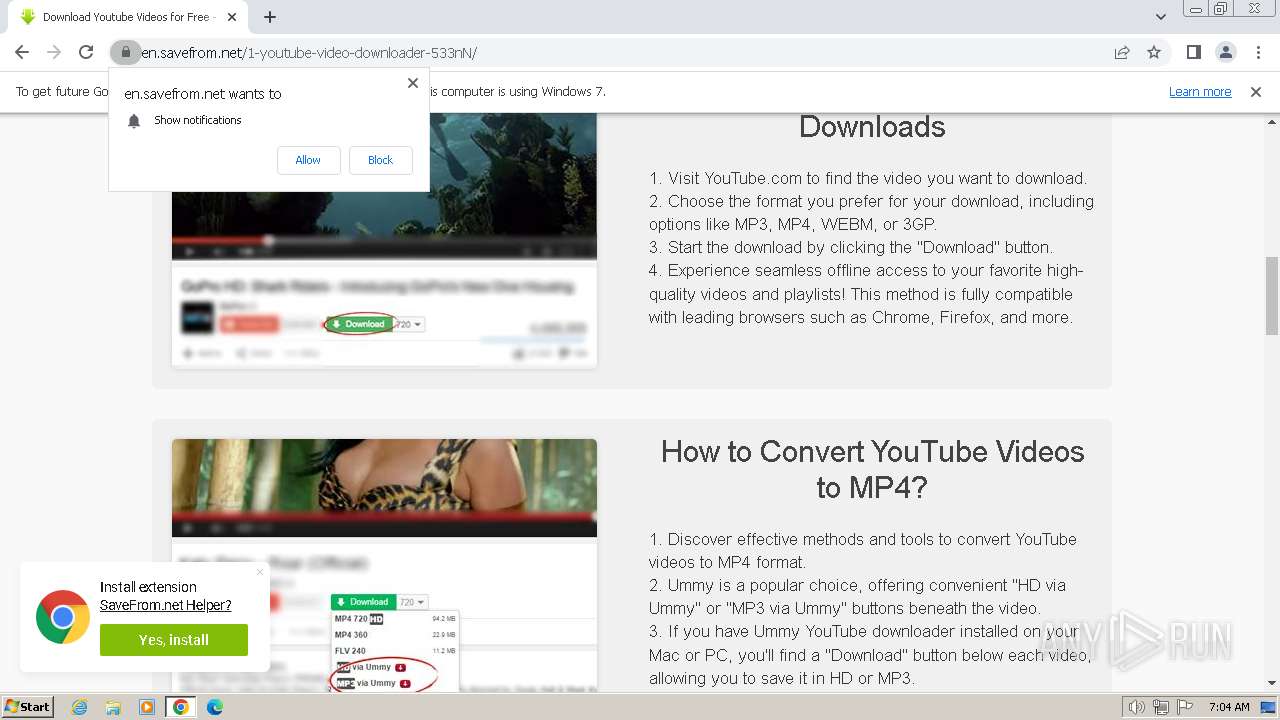
Task: Open File Explorer folder in taskbar
Action: [x=113, y=707]
